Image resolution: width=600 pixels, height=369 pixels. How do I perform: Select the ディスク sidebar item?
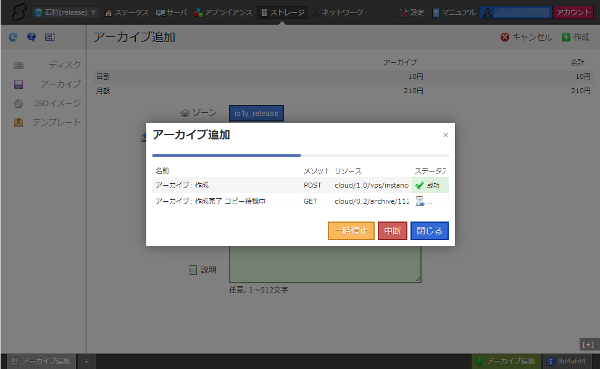tap(47, 65)
